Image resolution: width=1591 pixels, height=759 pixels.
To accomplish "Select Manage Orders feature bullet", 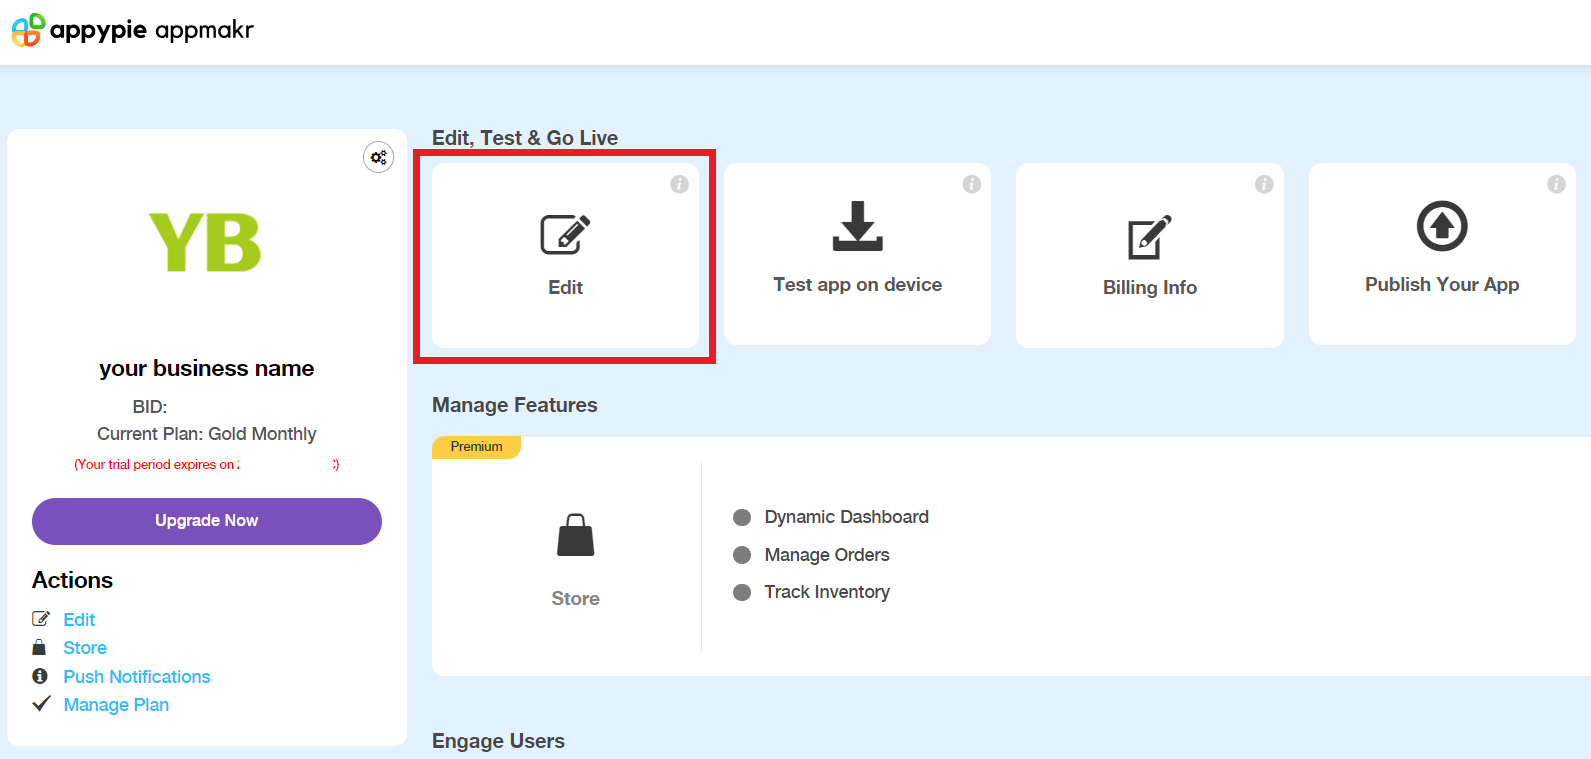I will pyautogui.click(x=742, y=555).
